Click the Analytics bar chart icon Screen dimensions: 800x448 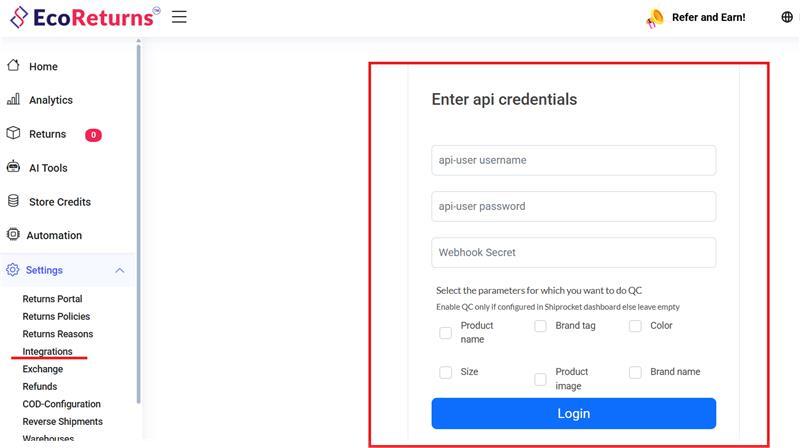14,100
